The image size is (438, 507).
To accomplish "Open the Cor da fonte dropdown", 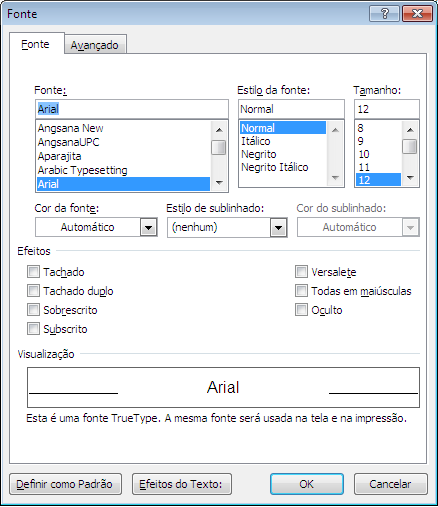I will 96,227.
